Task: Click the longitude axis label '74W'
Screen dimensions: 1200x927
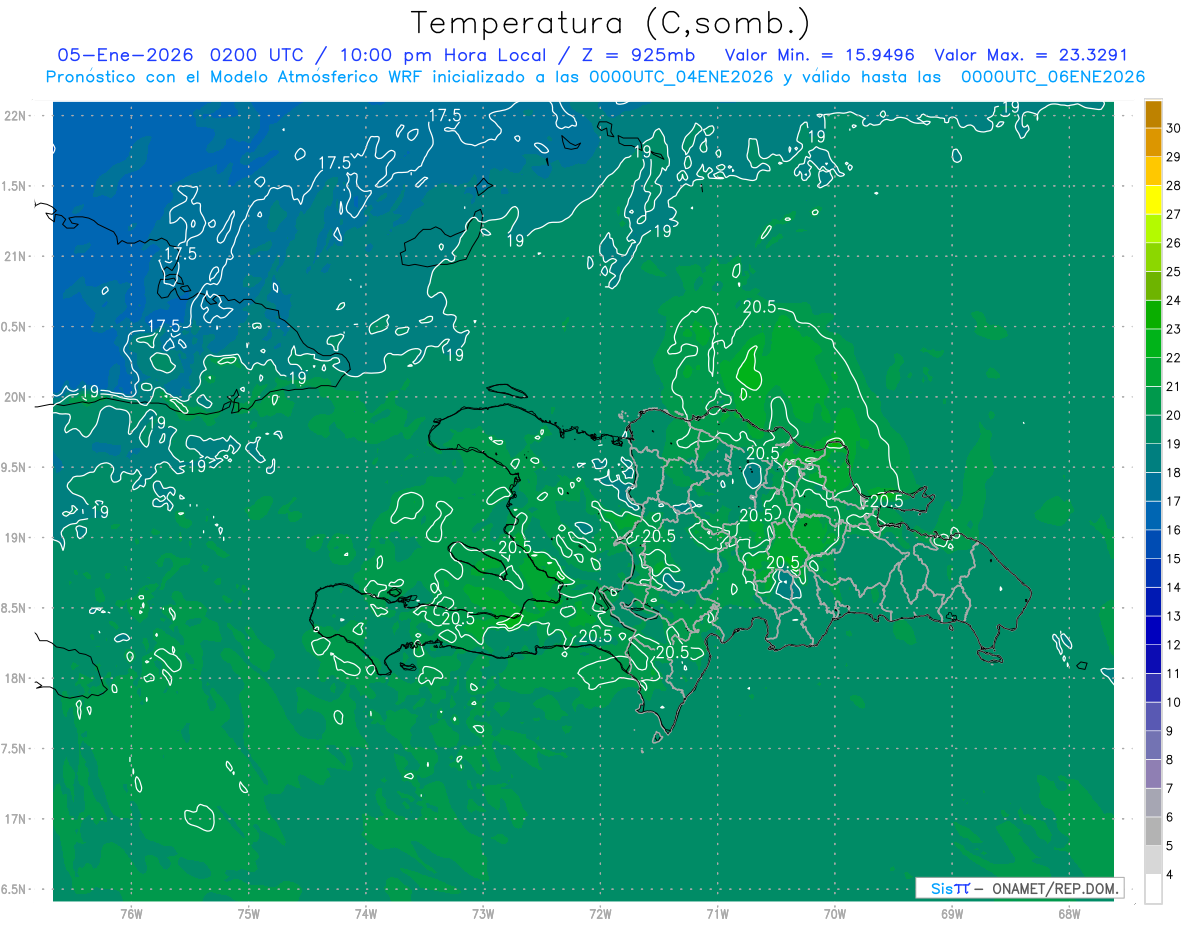Action: point(365,913)
